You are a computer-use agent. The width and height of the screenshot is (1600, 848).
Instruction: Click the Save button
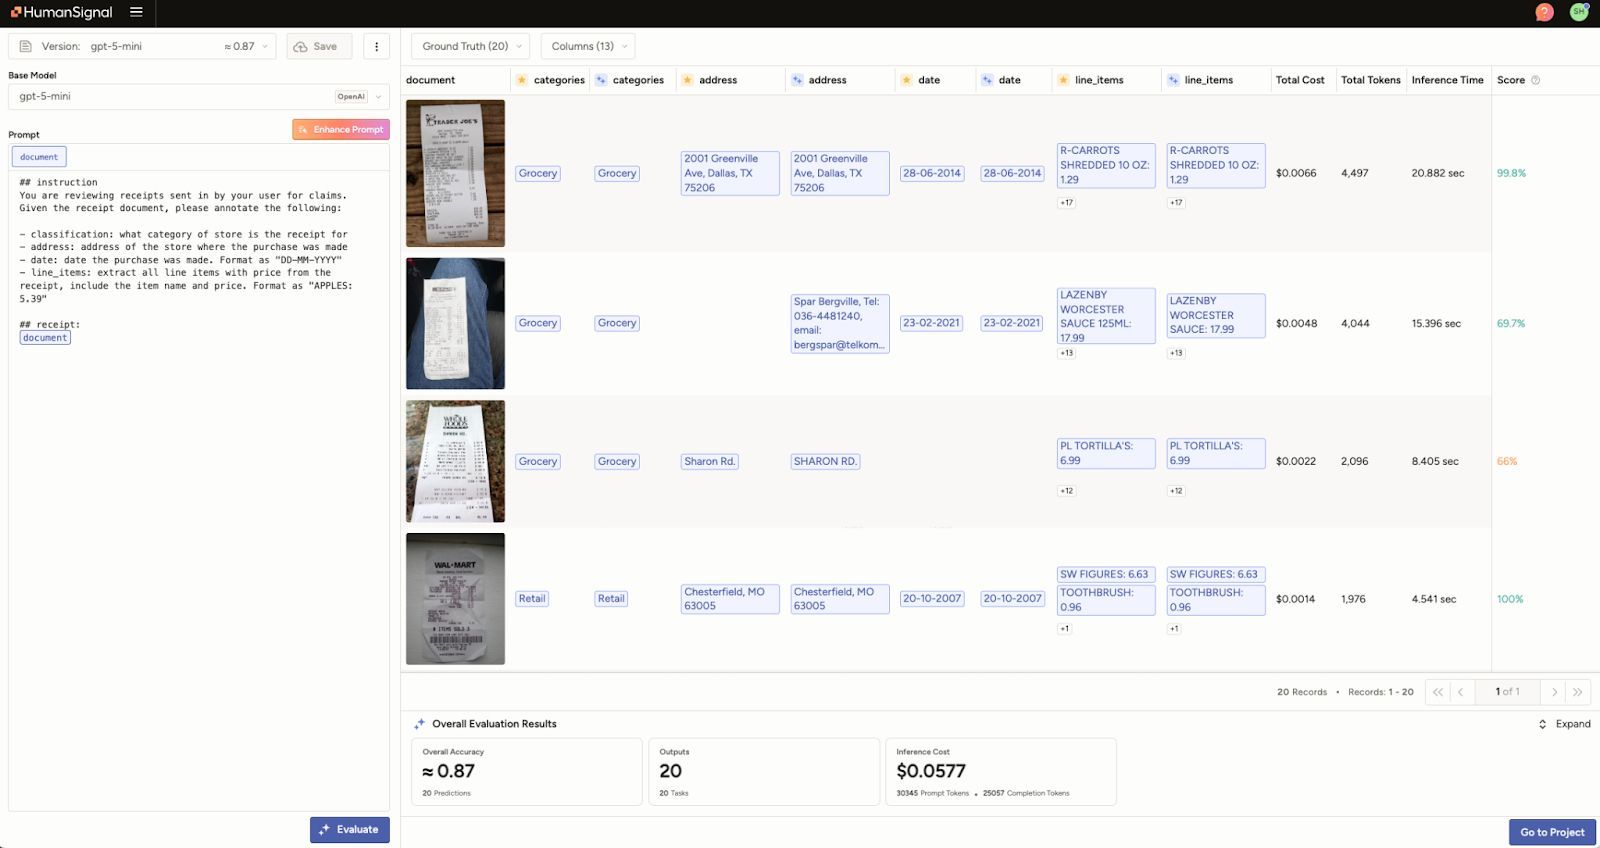(319, 46)
